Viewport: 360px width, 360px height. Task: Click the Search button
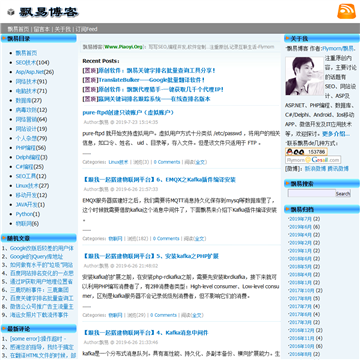343,194
